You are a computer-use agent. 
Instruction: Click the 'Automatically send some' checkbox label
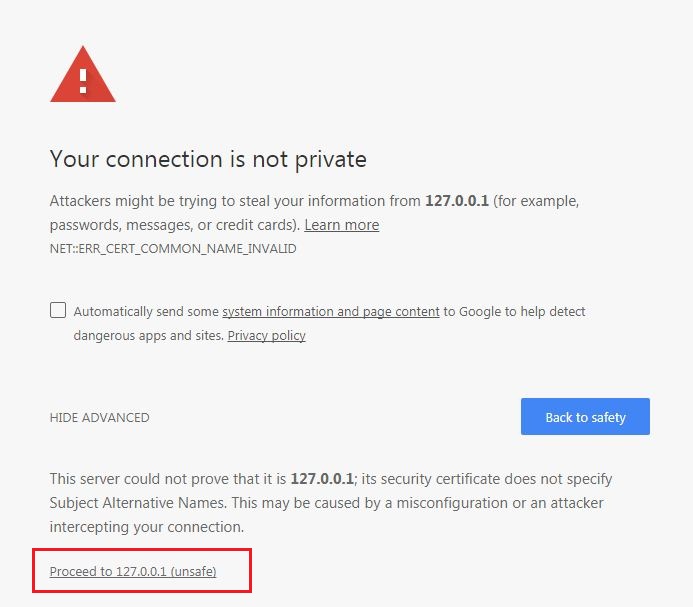146,311
